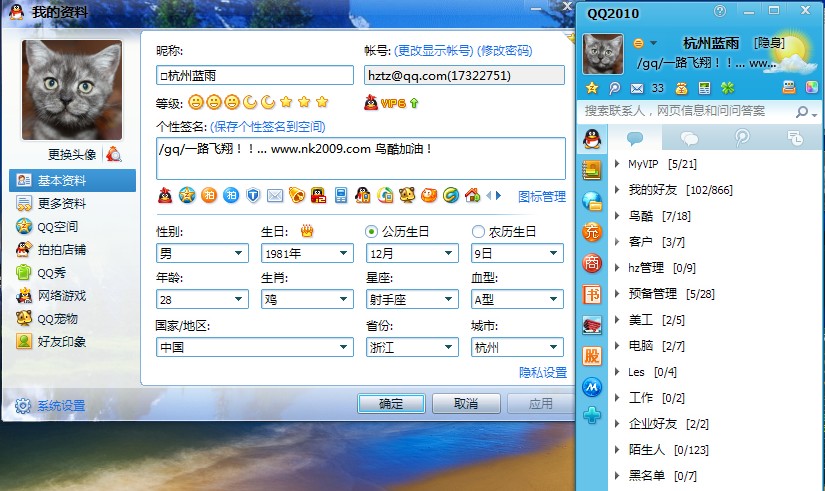Open the 星座 dropdown showing 射手座
The image size is (825, 491).
(412, 299)
